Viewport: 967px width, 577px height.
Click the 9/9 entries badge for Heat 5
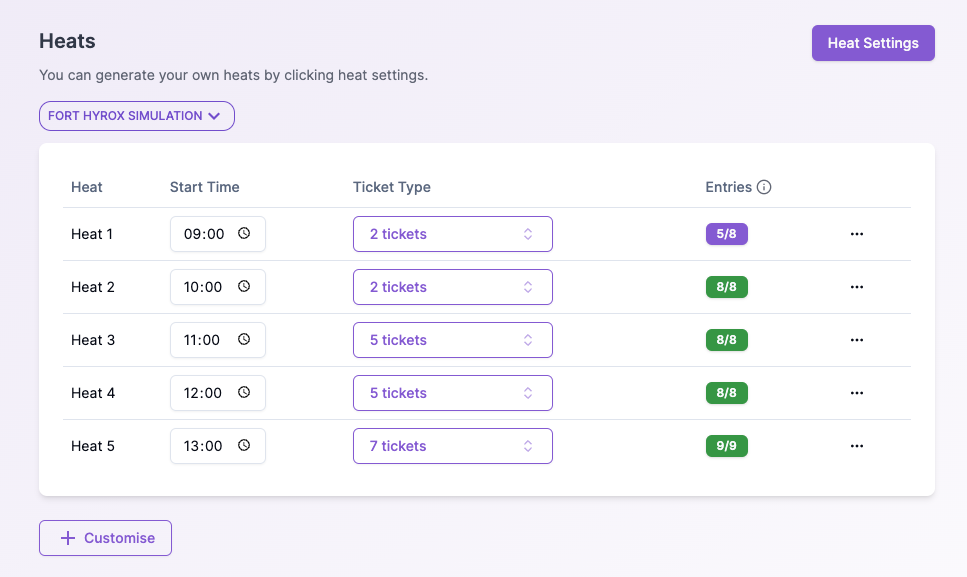pyautogui.click(x=726, y=446)
